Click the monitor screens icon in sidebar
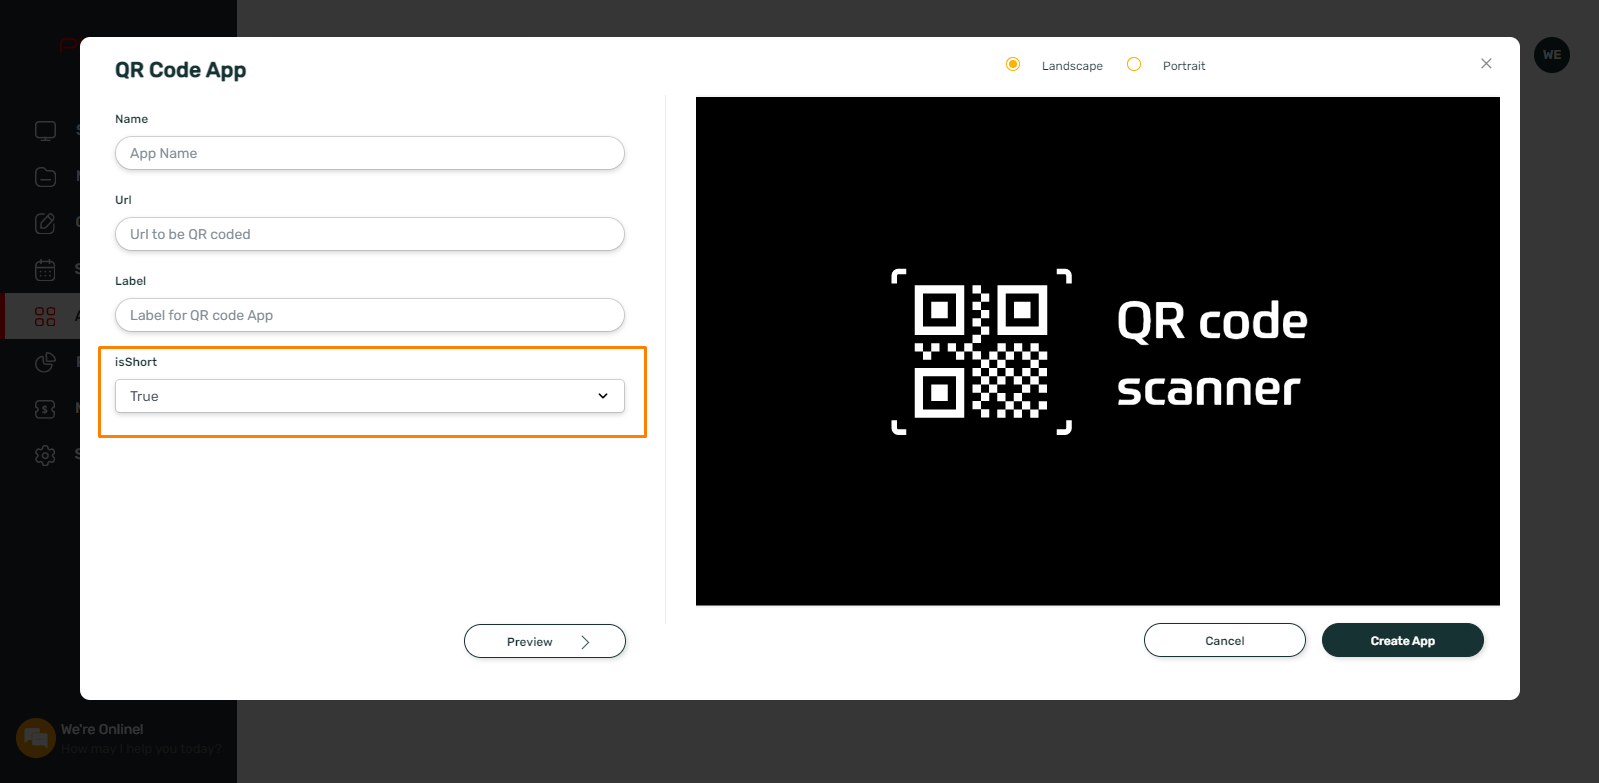 tap(45, 130)
